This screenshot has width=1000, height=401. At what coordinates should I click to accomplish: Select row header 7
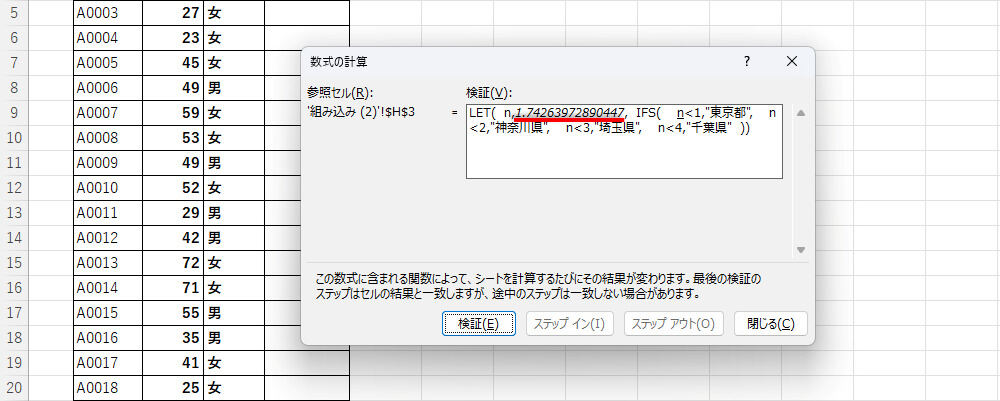click(14, 62)
